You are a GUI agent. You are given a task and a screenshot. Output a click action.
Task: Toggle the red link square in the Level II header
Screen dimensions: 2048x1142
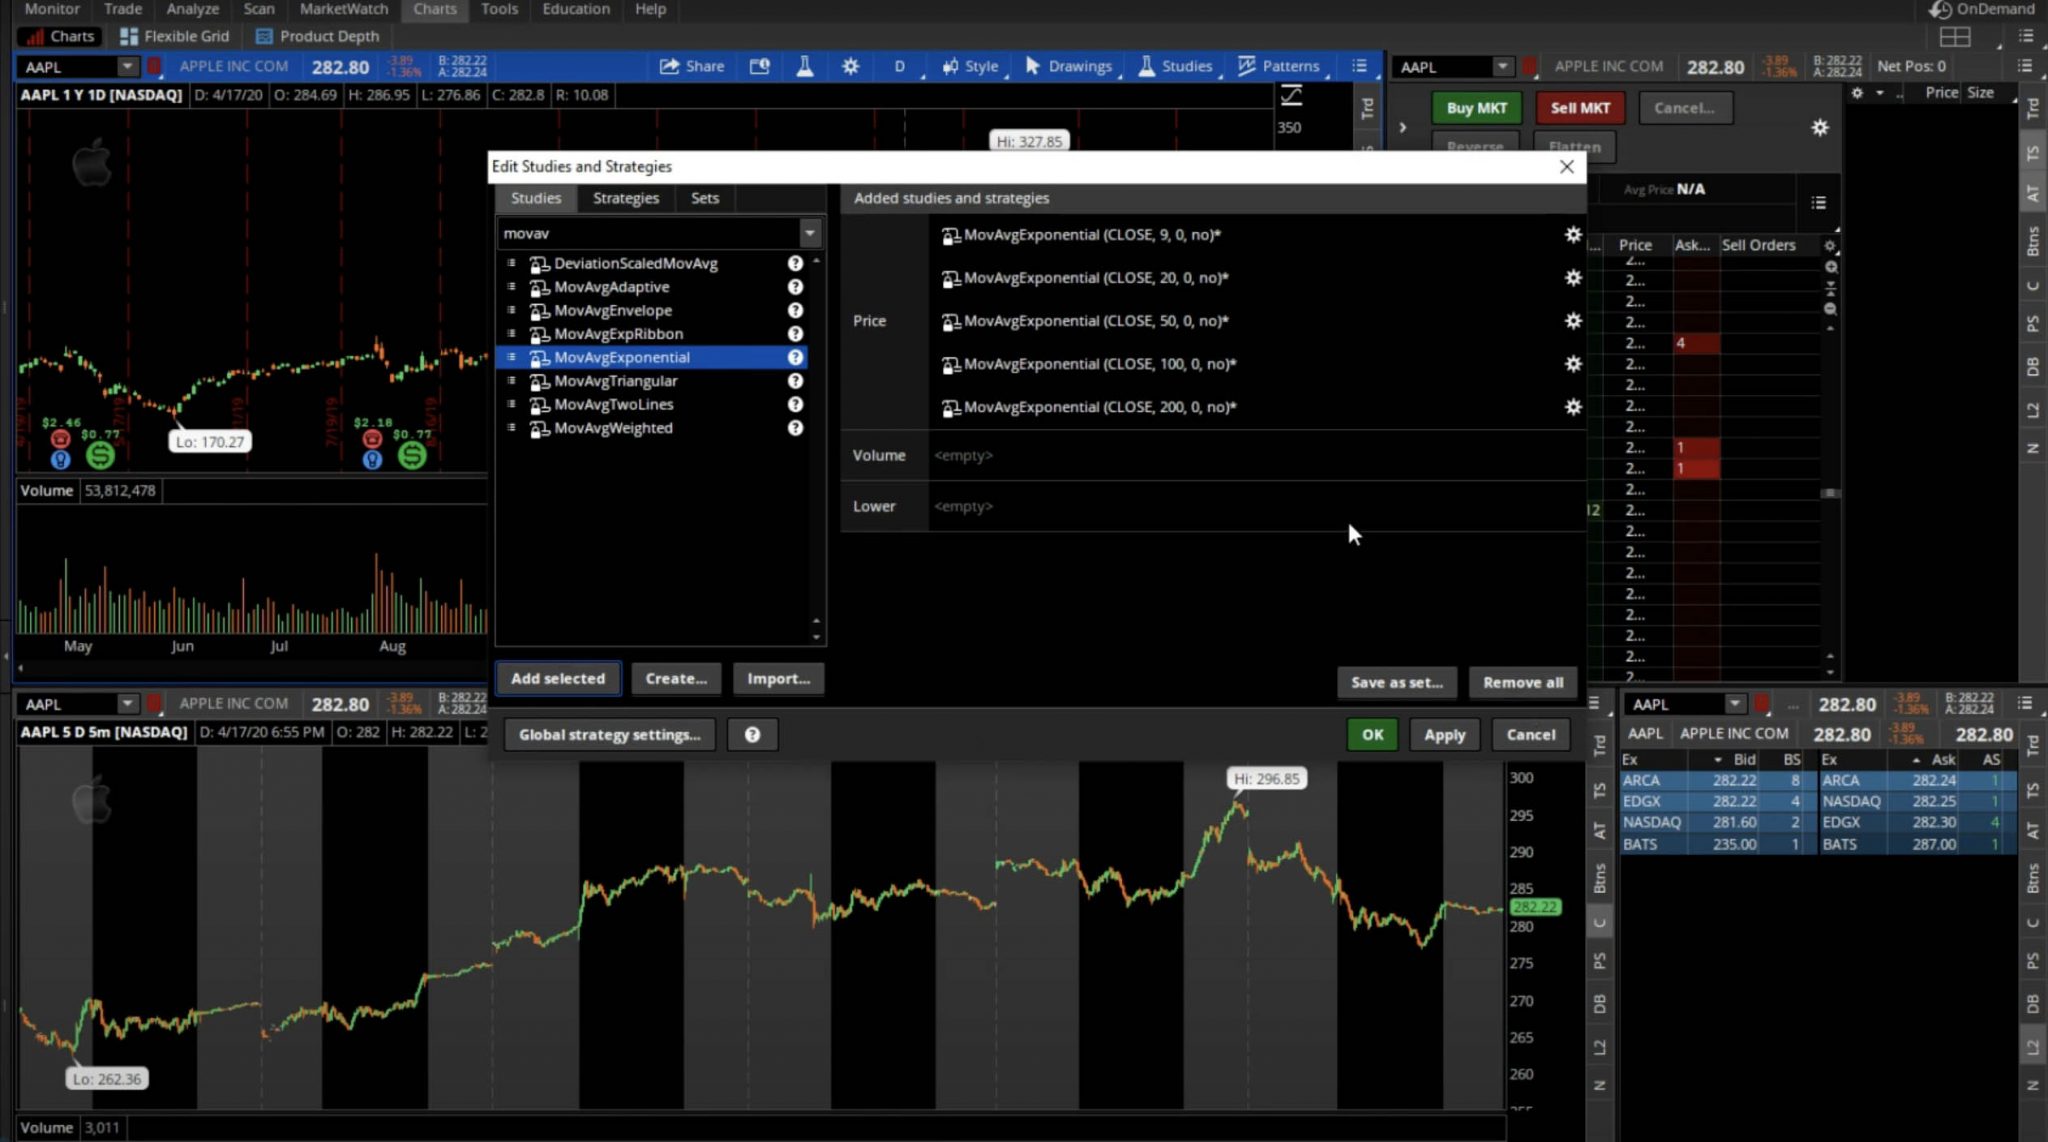coord(1762,704)
